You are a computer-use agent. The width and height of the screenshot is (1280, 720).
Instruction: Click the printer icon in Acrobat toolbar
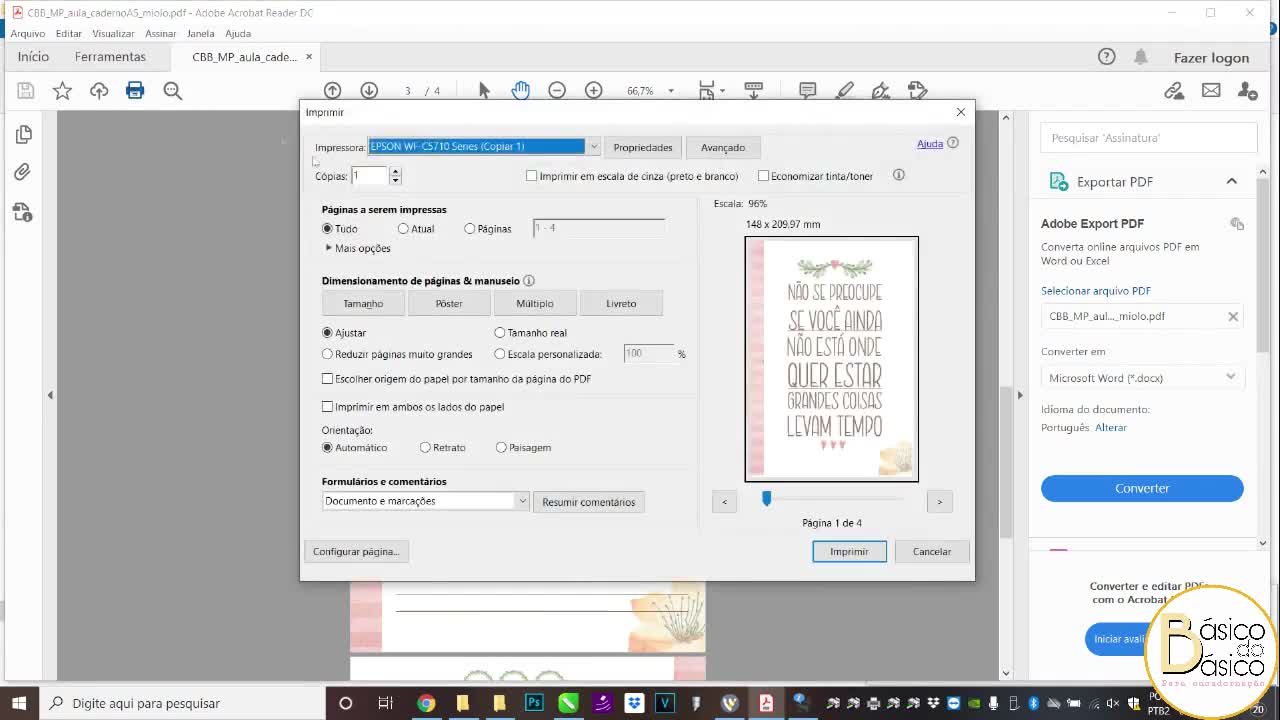point(135,91)
